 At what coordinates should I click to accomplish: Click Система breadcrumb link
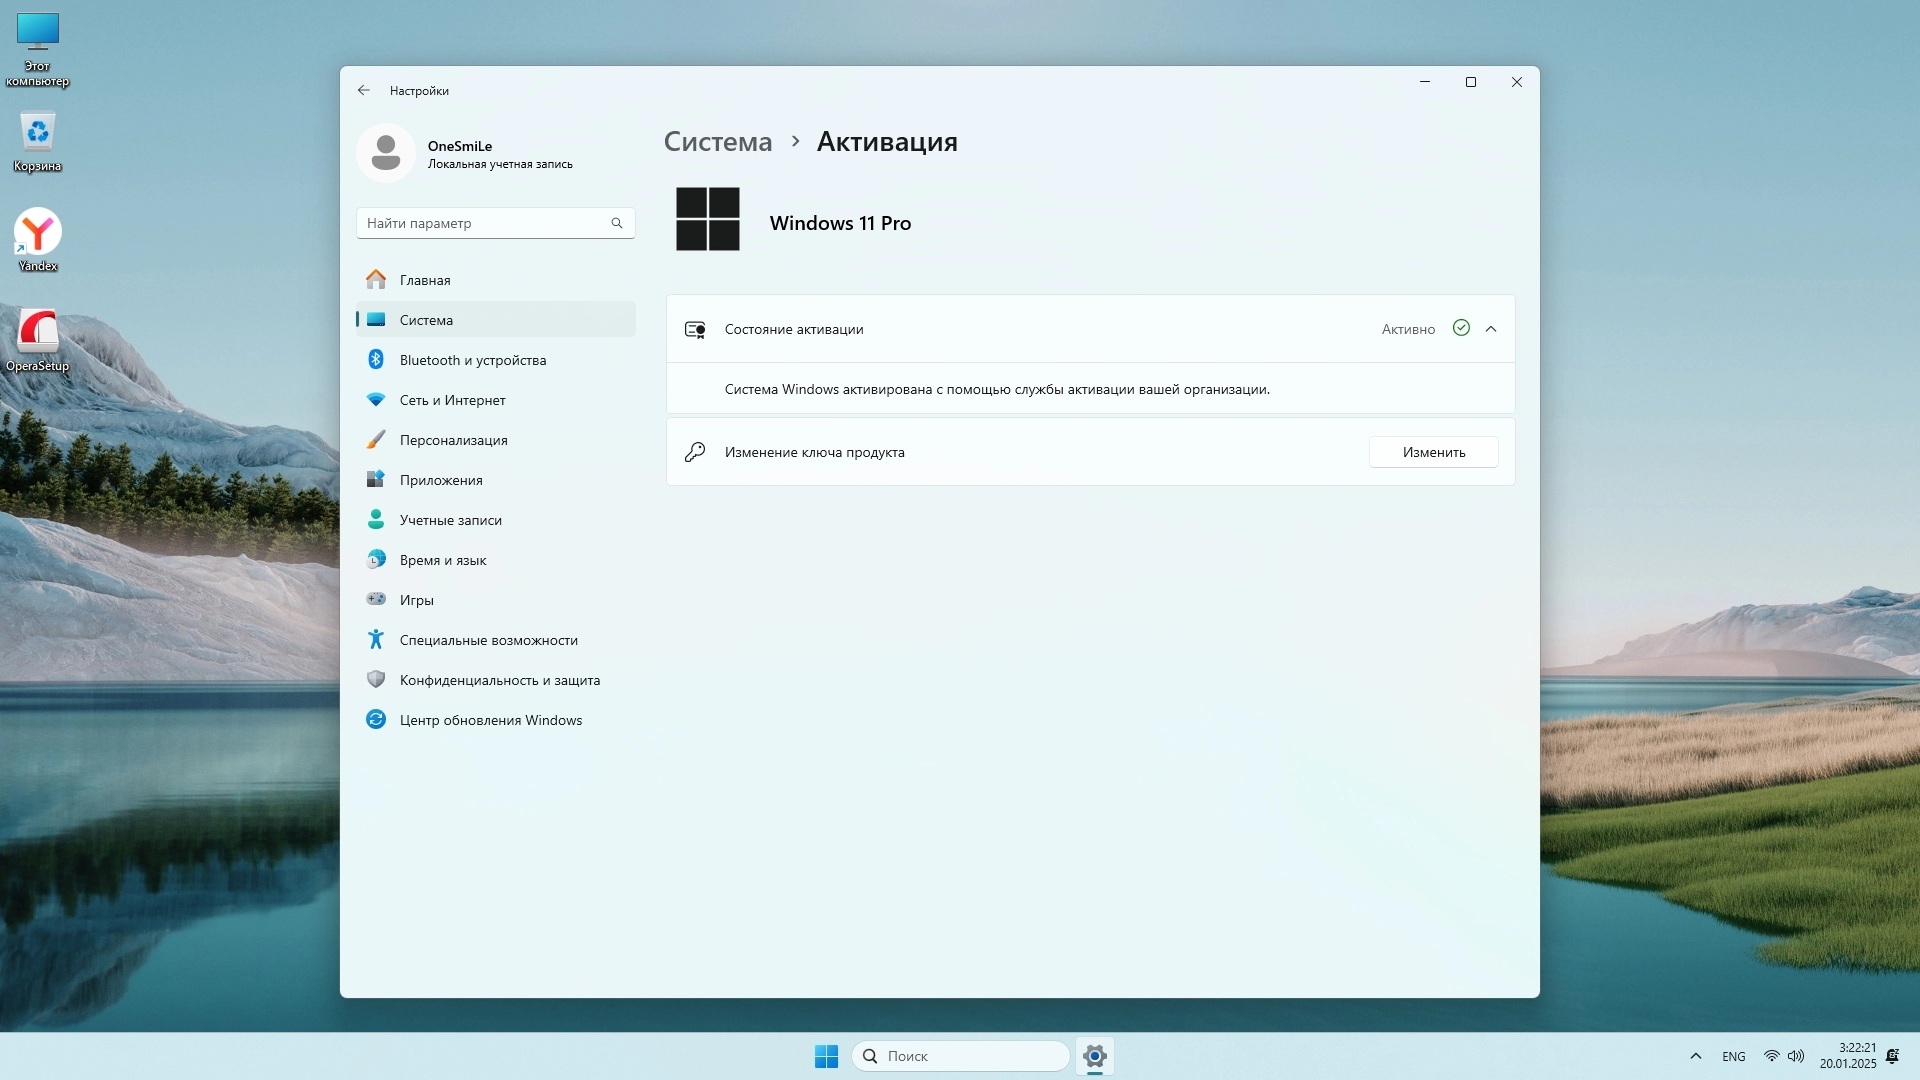pos(718,142)
